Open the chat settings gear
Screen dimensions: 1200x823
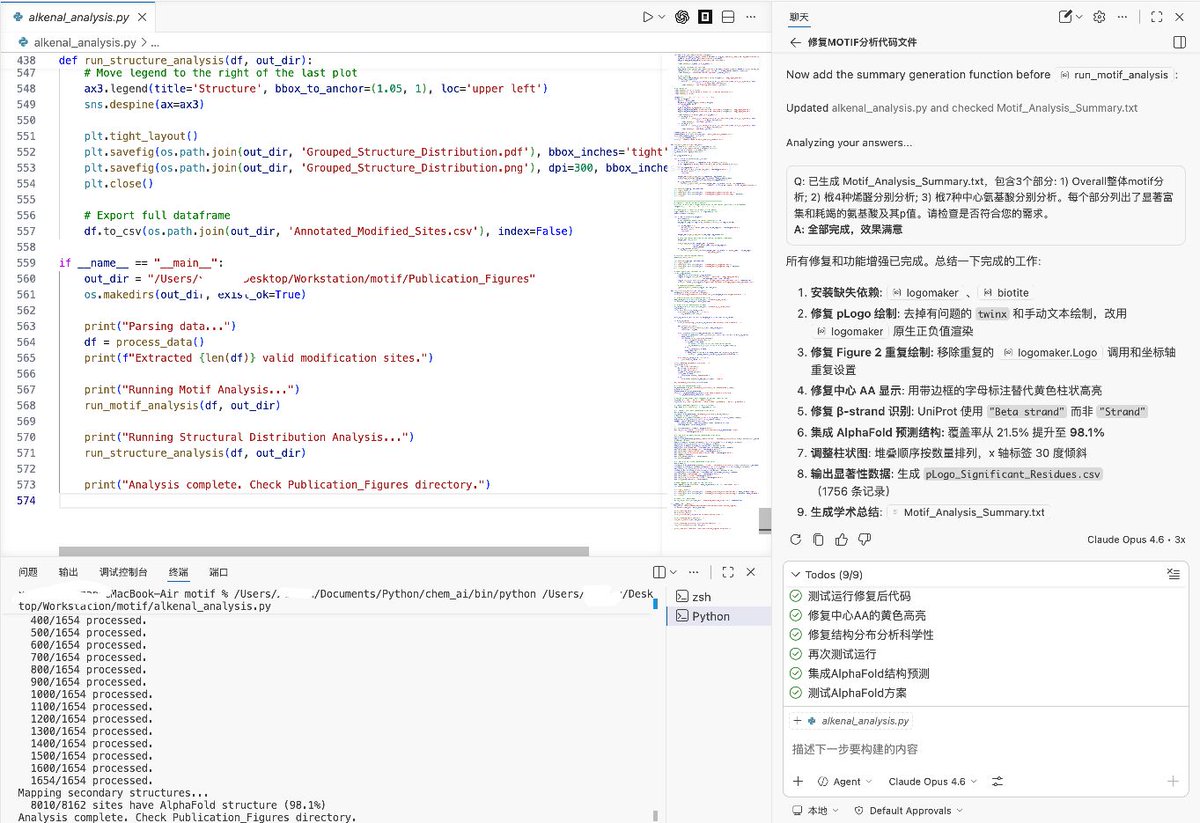point(1099,16)
